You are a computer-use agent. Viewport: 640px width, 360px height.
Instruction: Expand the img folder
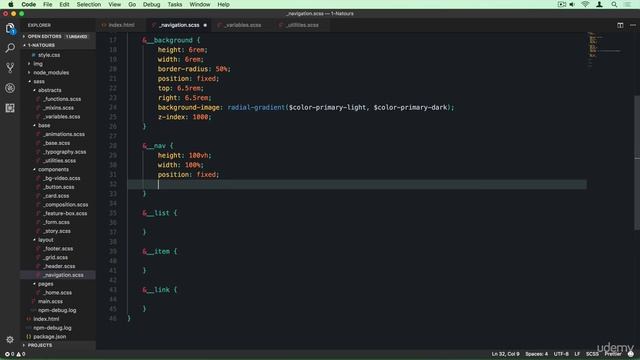(38, 64)
